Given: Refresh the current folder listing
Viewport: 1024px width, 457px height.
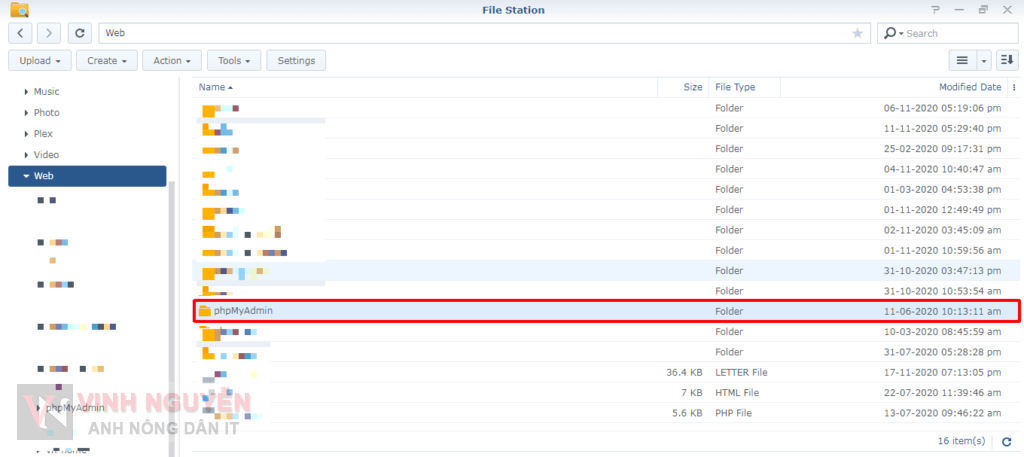Looking at the screenshot, I should pos(81,33).
